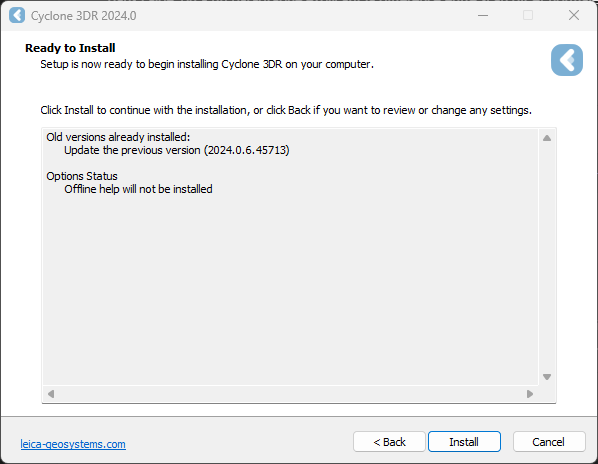The width and height of the screenshot is (598, 464).
Task: Click the empty area of summary box
Action: [290, 290]
